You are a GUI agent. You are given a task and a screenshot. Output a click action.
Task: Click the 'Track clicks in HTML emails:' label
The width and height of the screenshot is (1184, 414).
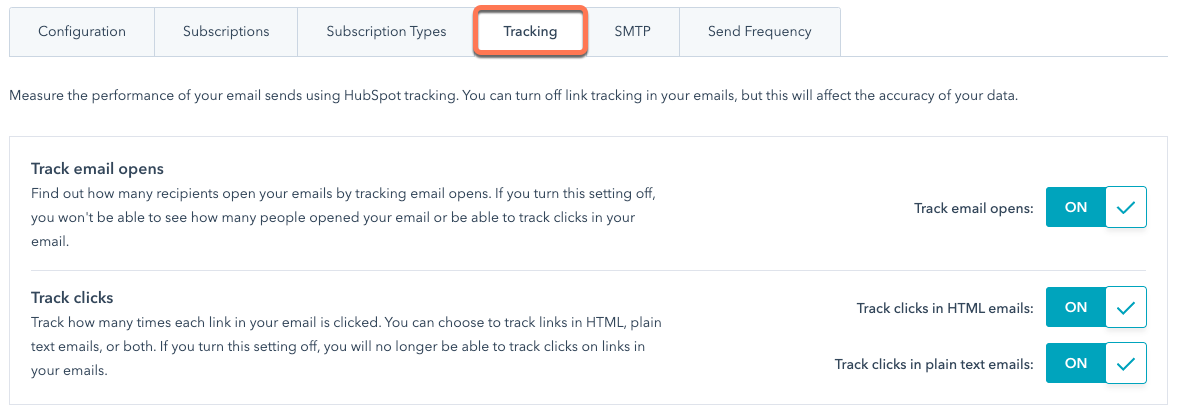click(x=945, y=308)
